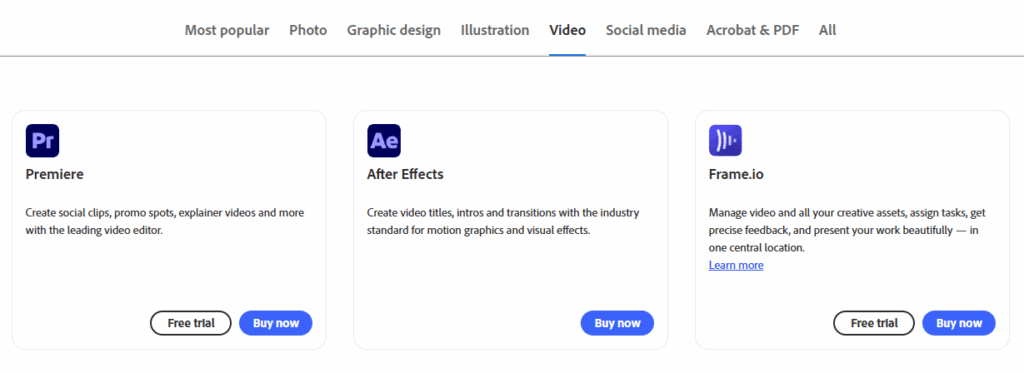Open the Frame.io Learn more link
Viewport: 1024px width, 373px height.
tap(736, 265)
